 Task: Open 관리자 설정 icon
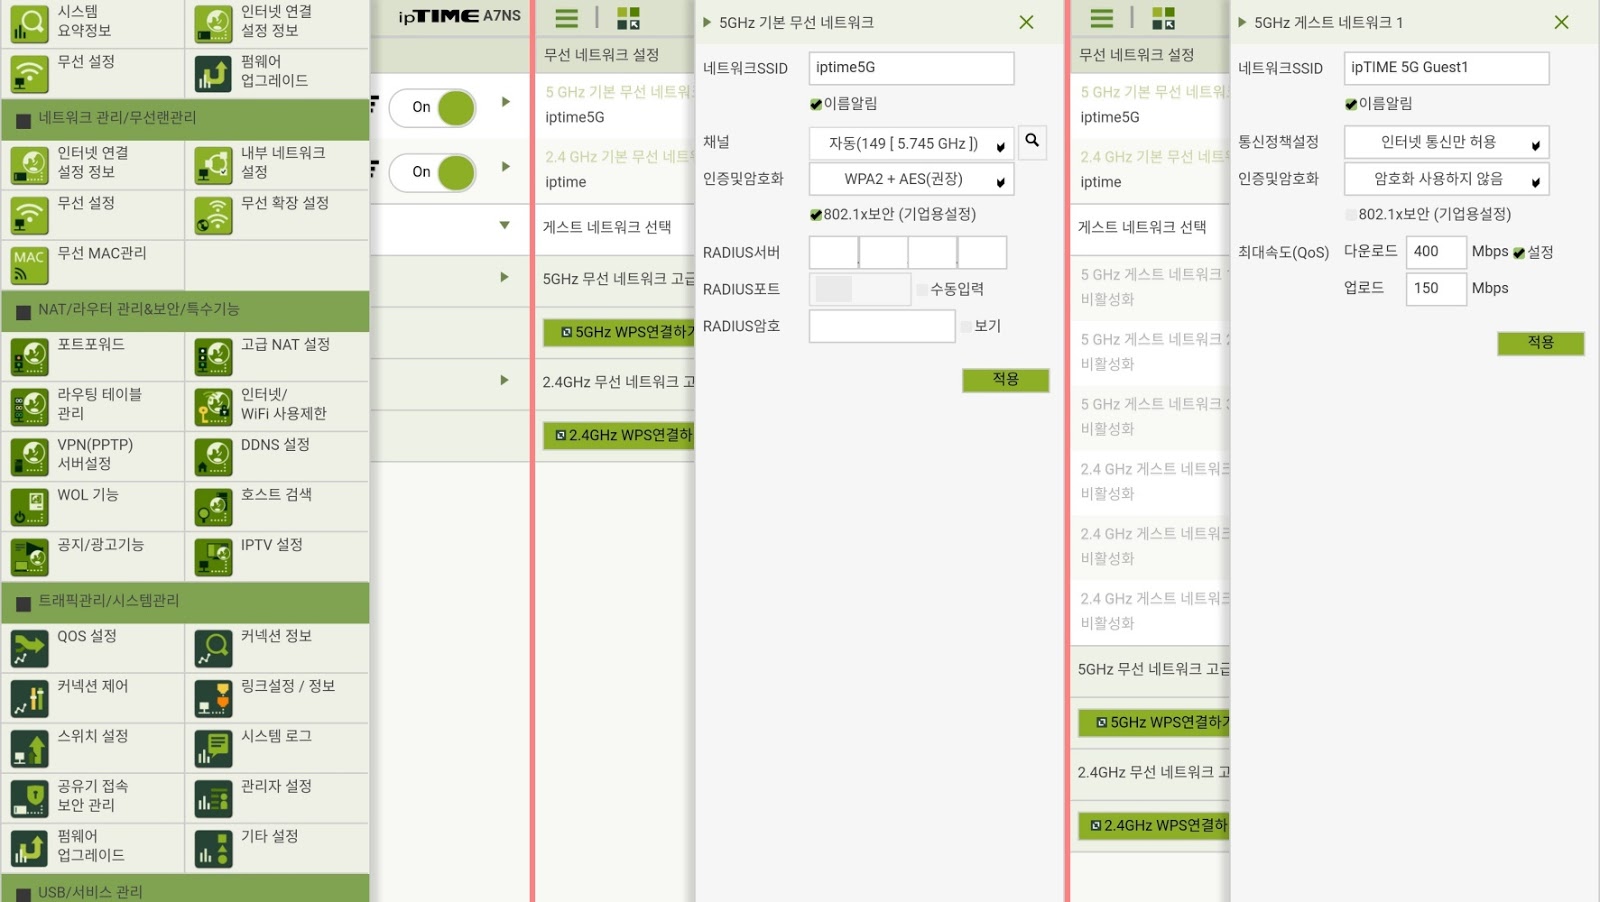coord(214,798)
